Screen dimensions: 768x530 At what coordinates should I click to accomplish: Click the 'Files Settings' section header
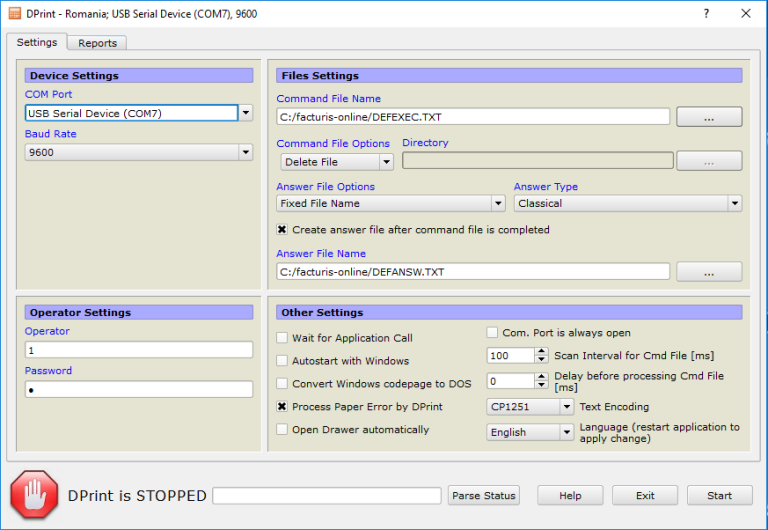(509, 75)
